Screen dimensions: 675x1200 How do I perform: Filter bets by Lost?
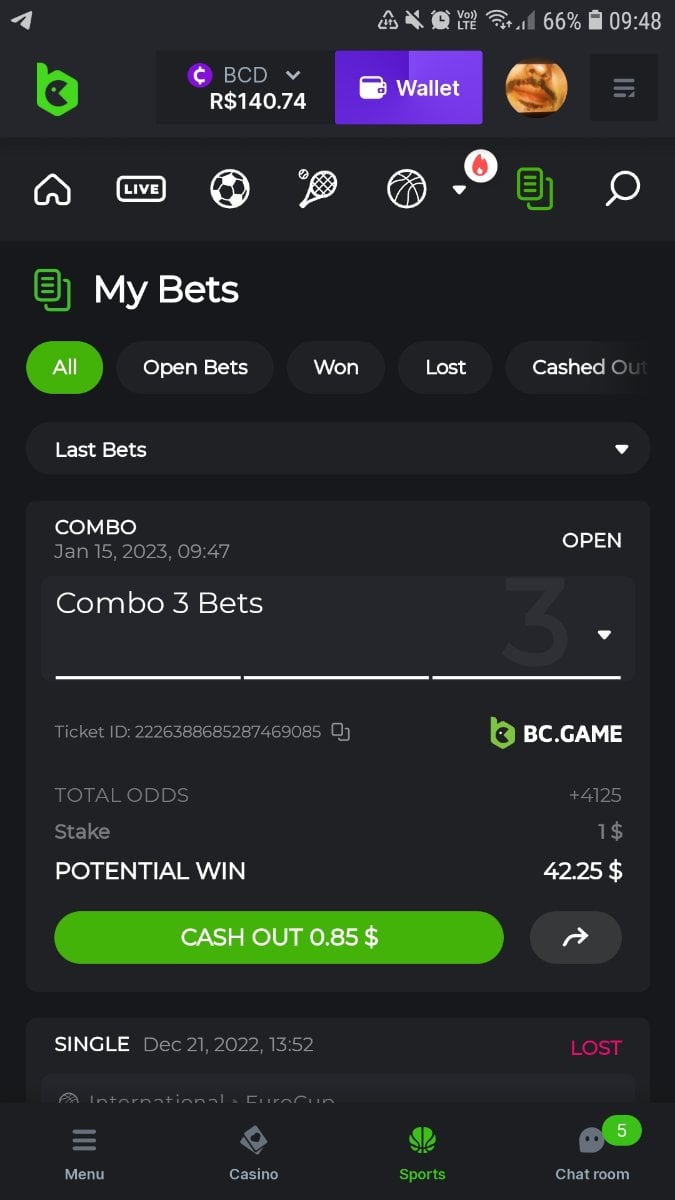click(445, 367)
